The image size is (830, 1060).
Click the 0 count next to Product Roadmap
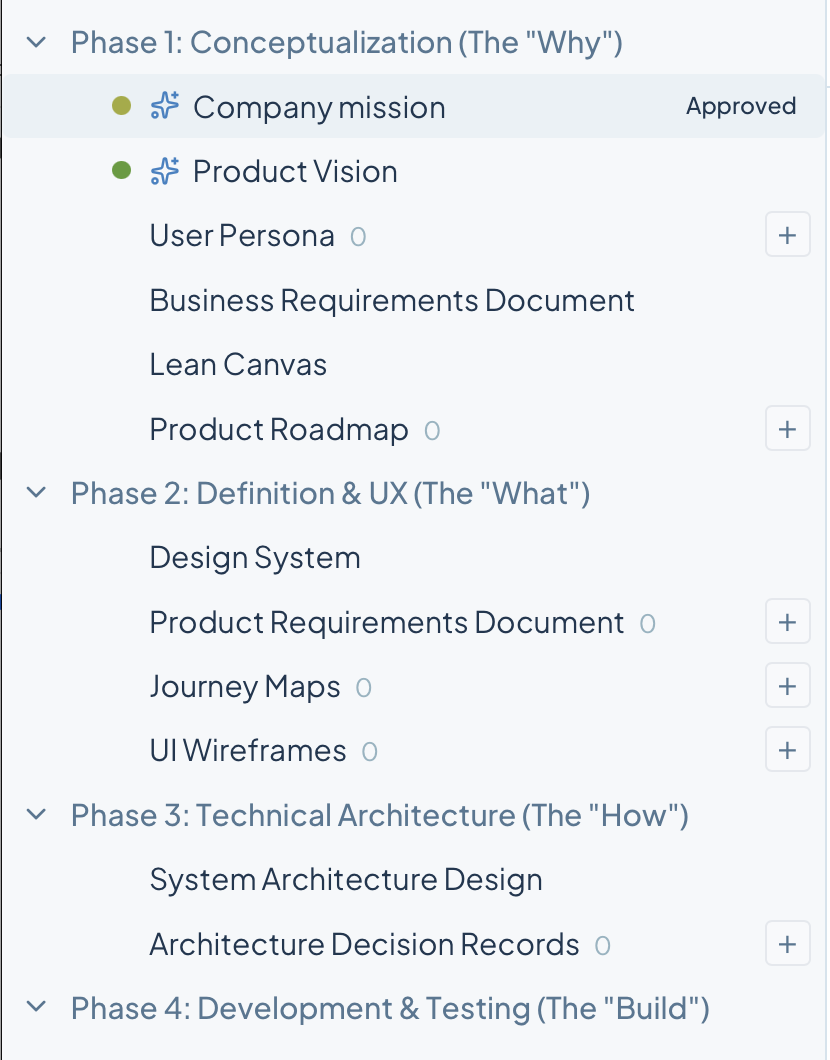point(432,431)
